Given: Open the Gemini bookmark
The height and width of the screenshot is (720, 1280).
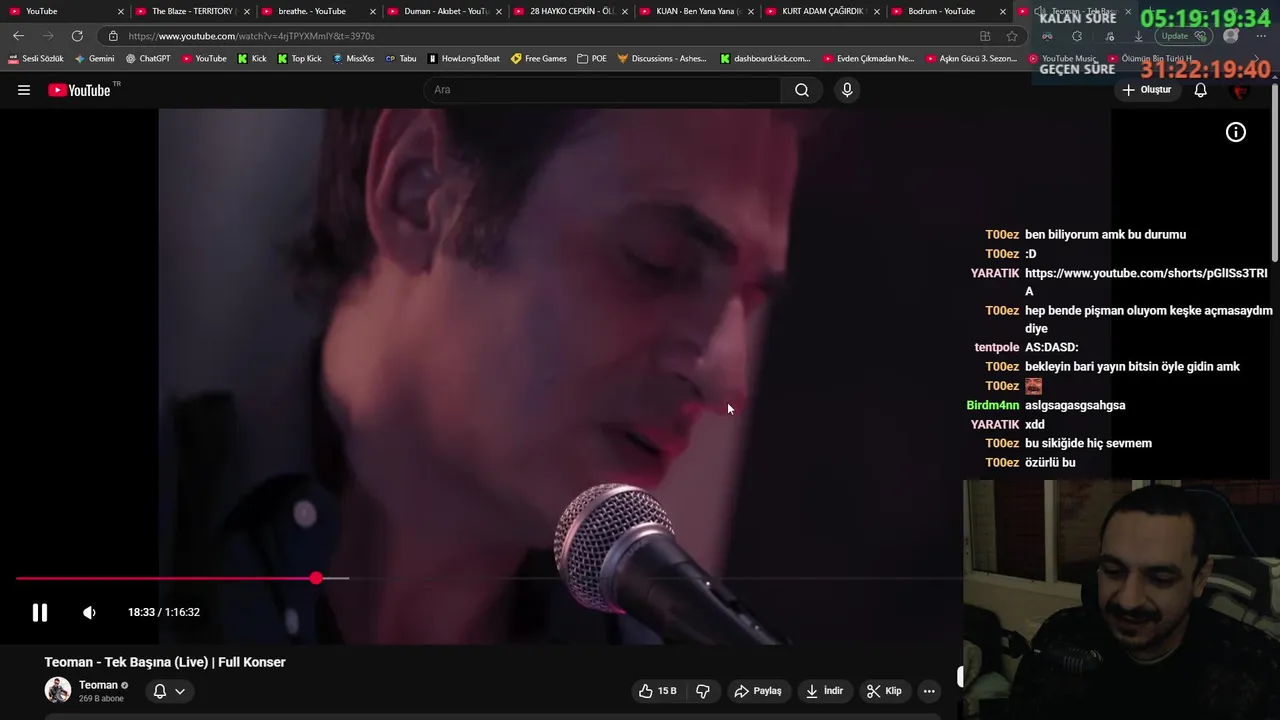Looking at the screenshot, I should point(94,59).
